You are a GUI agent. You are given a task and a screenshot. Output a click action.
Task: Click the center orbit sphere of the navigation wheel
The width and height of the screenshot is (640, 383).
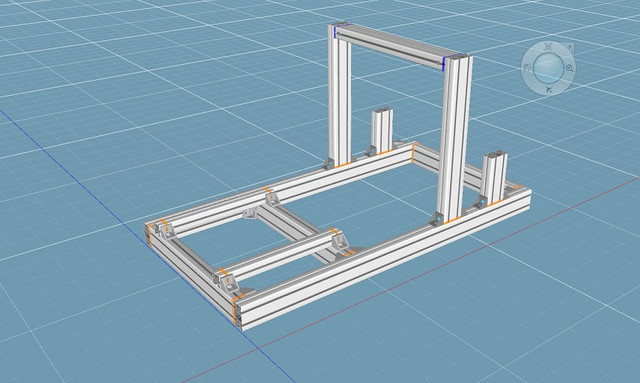(548, 67)
